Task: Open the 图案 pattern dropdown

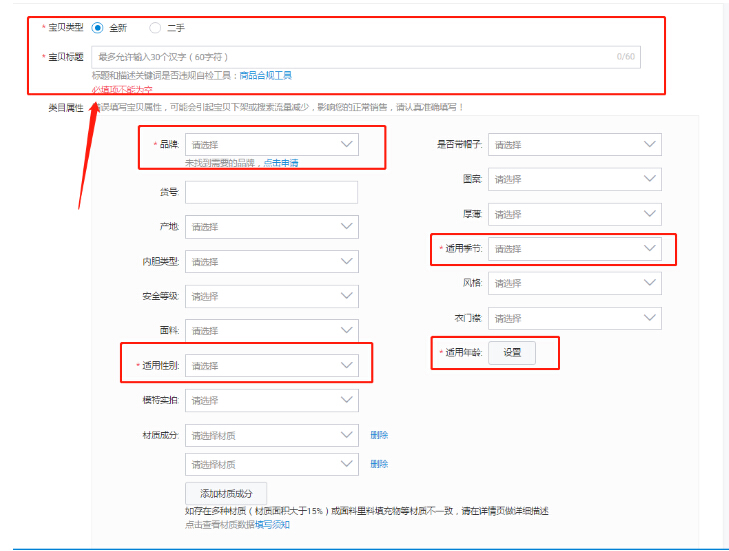Action: pyautogui.click(x=574, y=180)
